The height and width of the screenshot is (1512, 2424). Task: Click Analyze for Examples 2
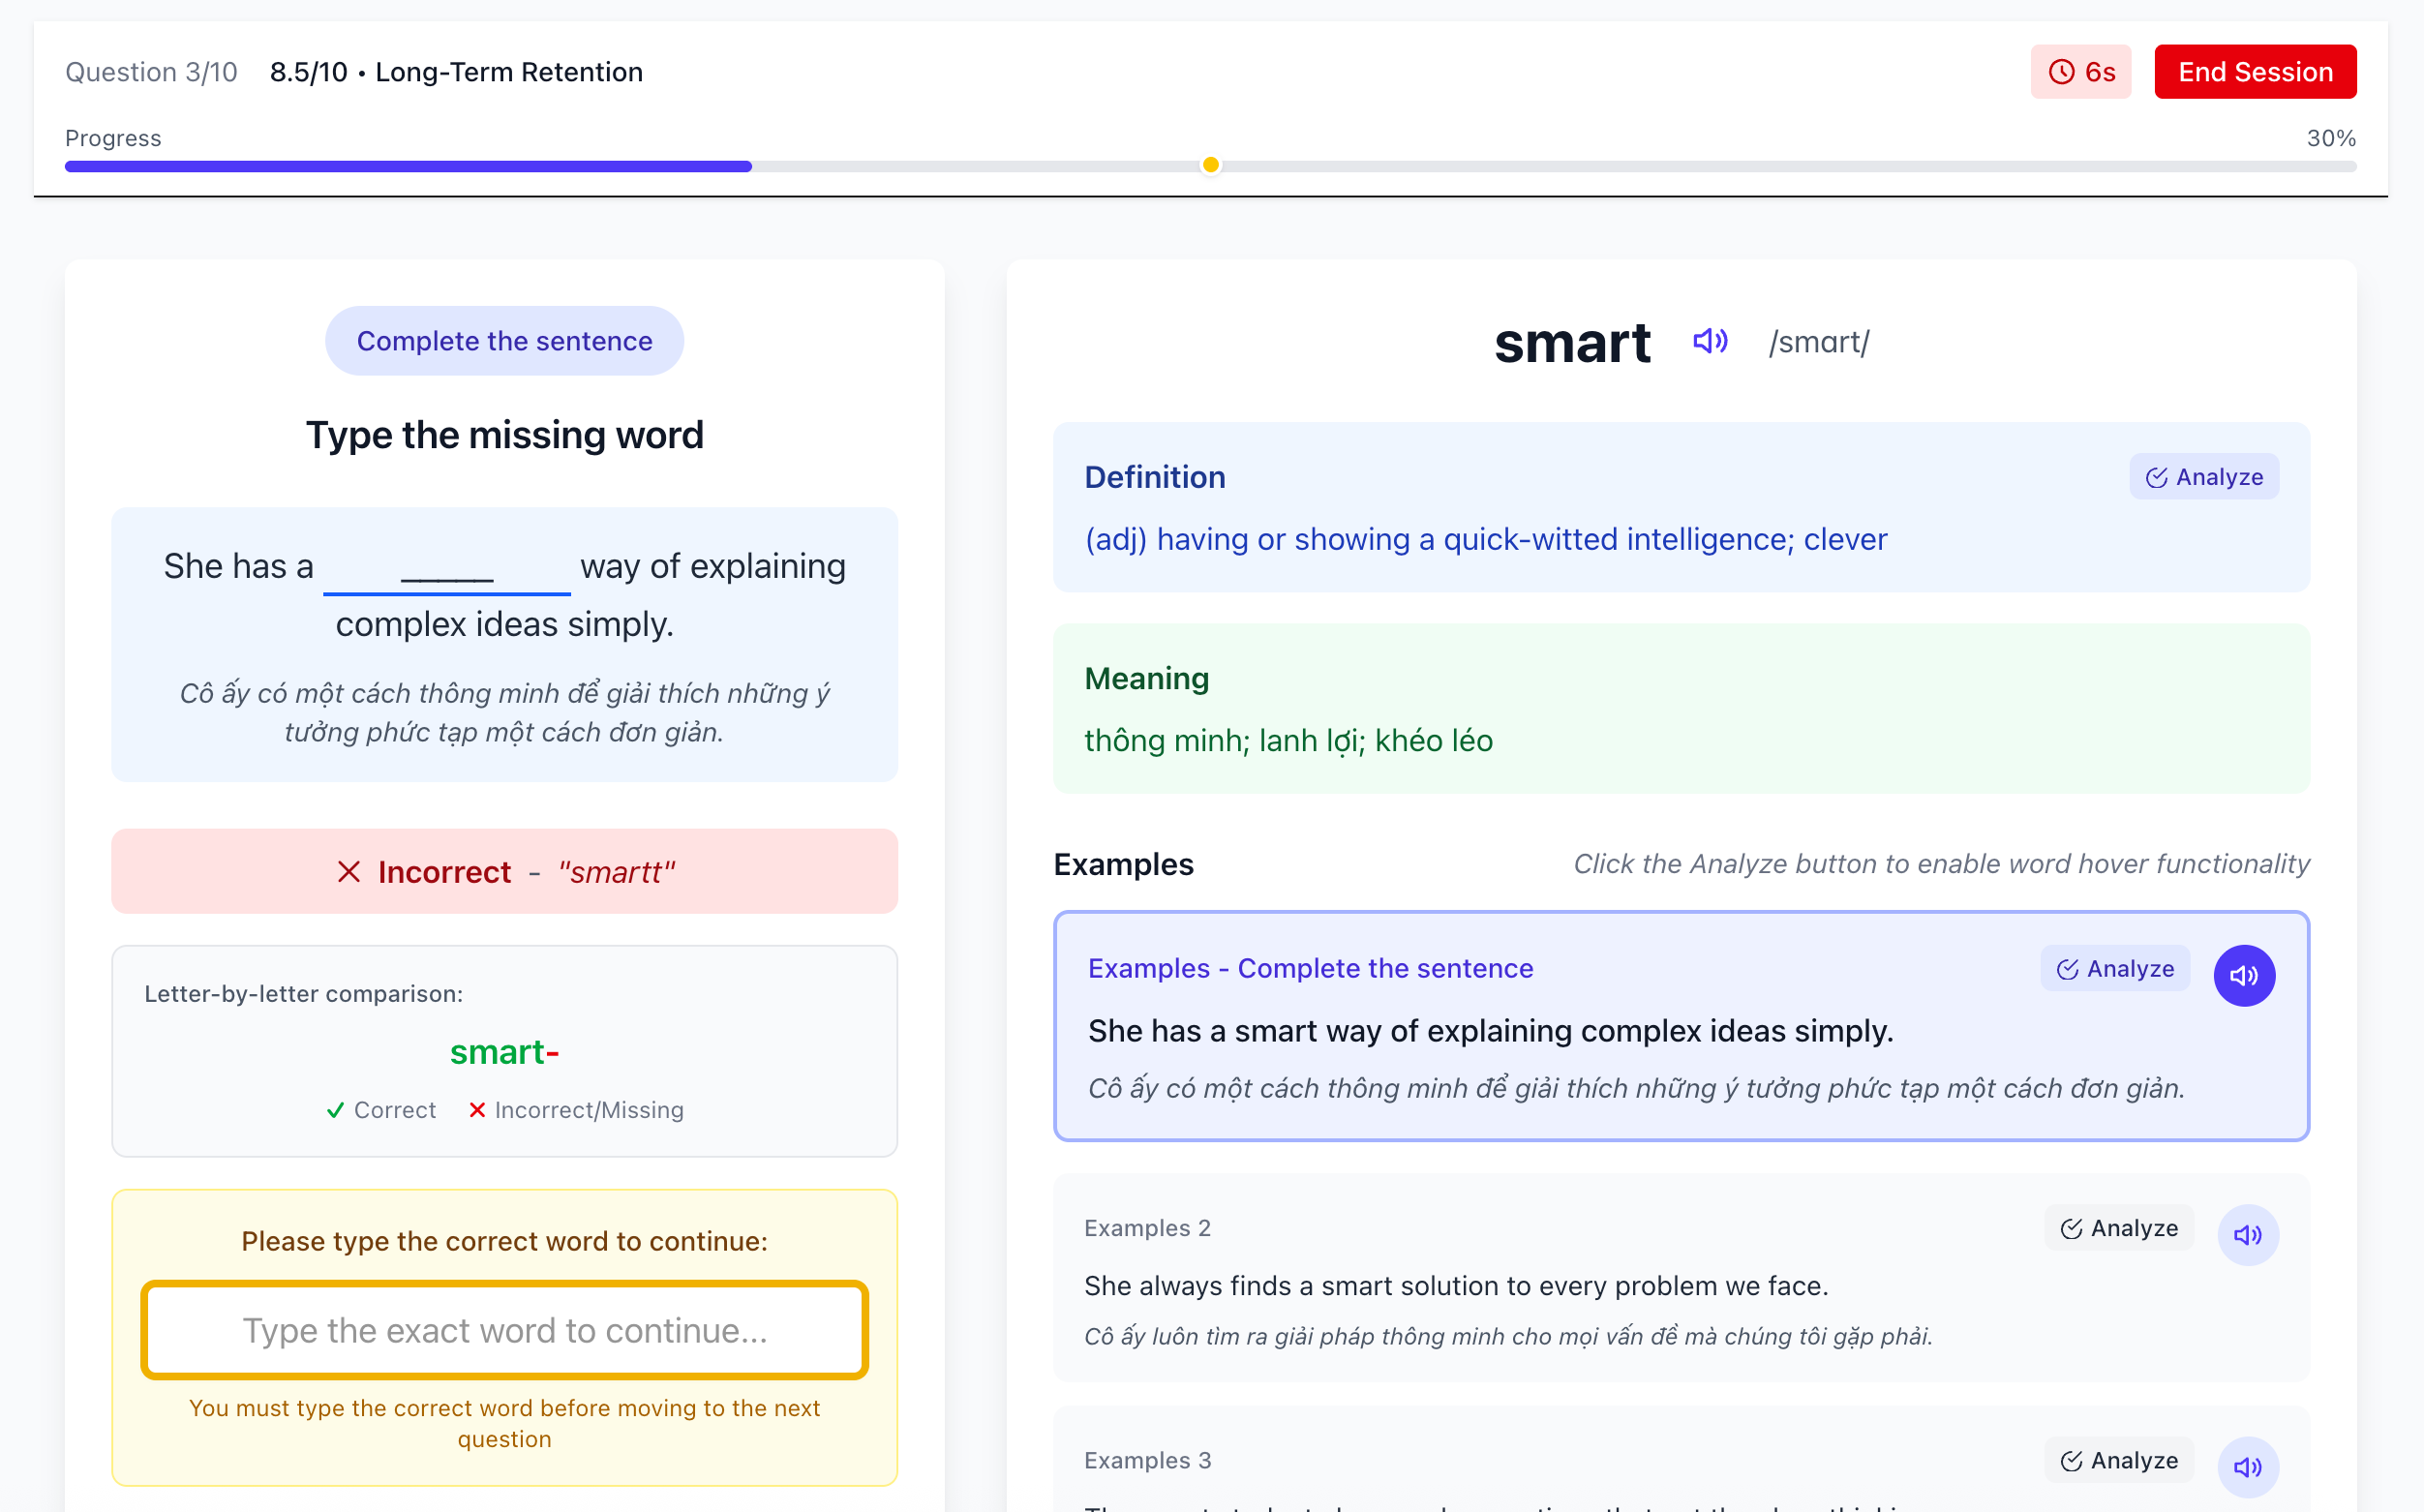coord(2118,1228)
